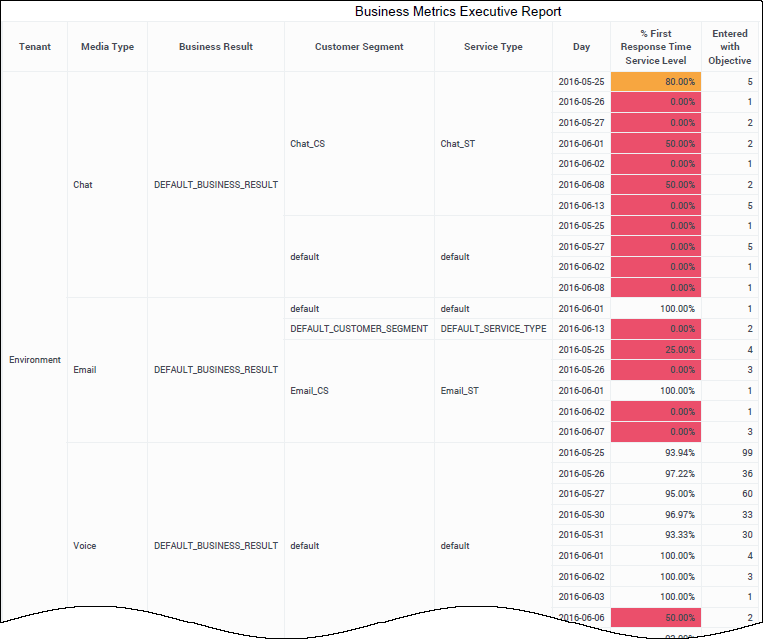Click the Email_ST service type cell

(x=459, y=391)
